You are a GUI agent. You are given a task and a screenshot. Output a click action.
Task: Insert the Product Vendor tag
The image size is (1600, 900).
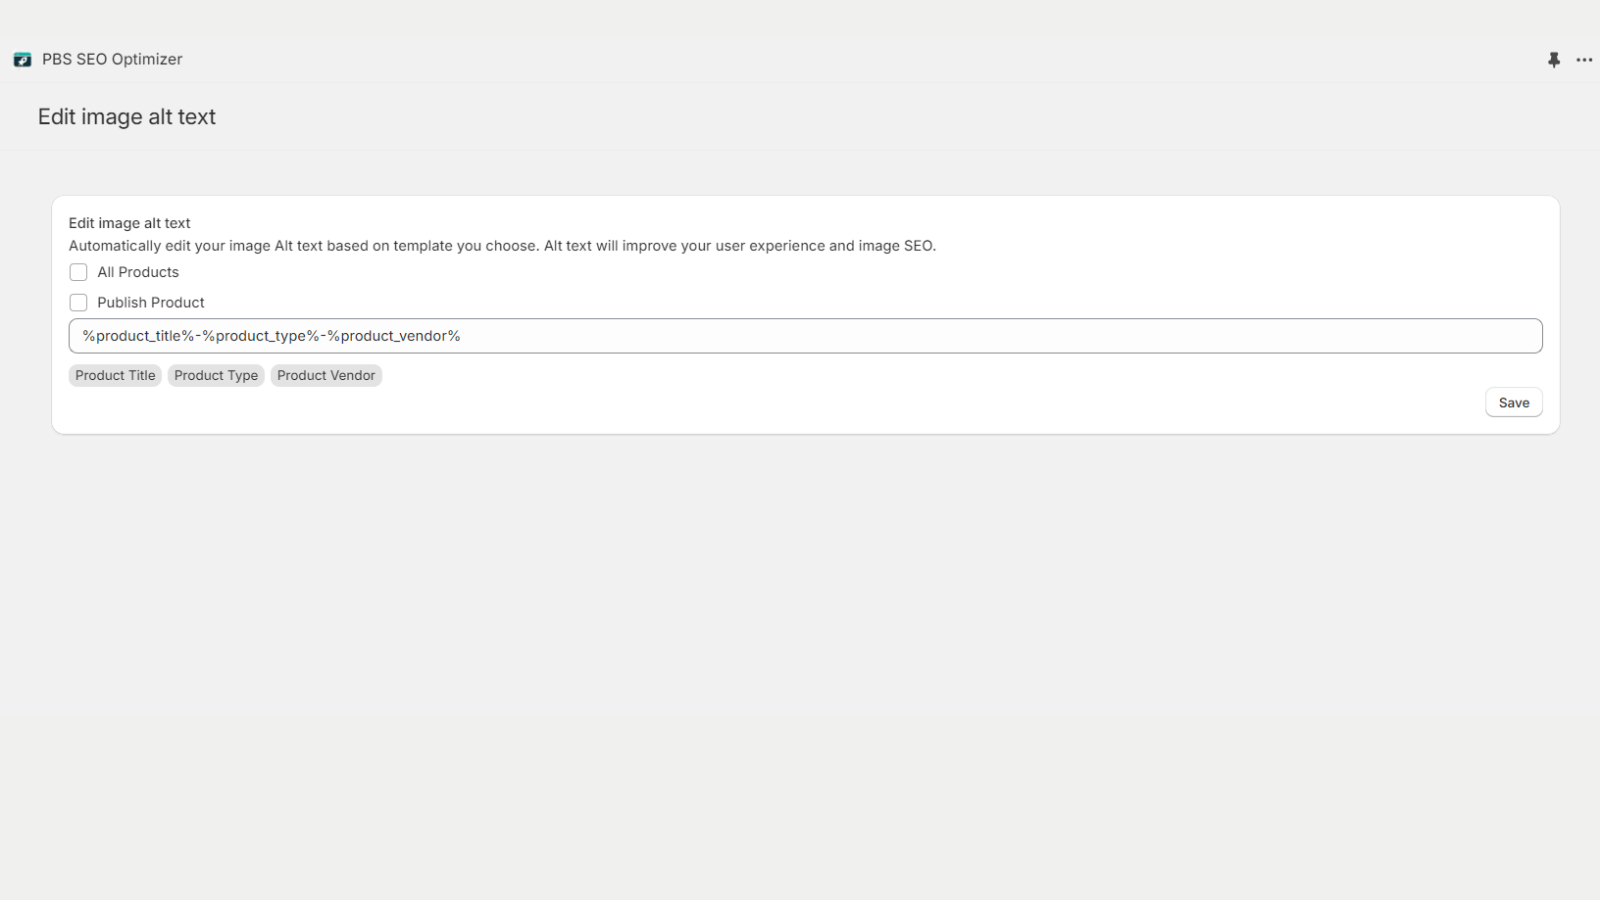326,375
